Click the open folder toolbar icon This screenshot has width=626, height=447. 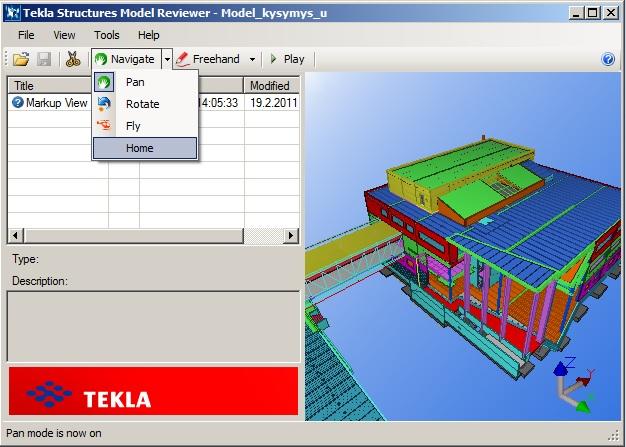coord(21,59)
